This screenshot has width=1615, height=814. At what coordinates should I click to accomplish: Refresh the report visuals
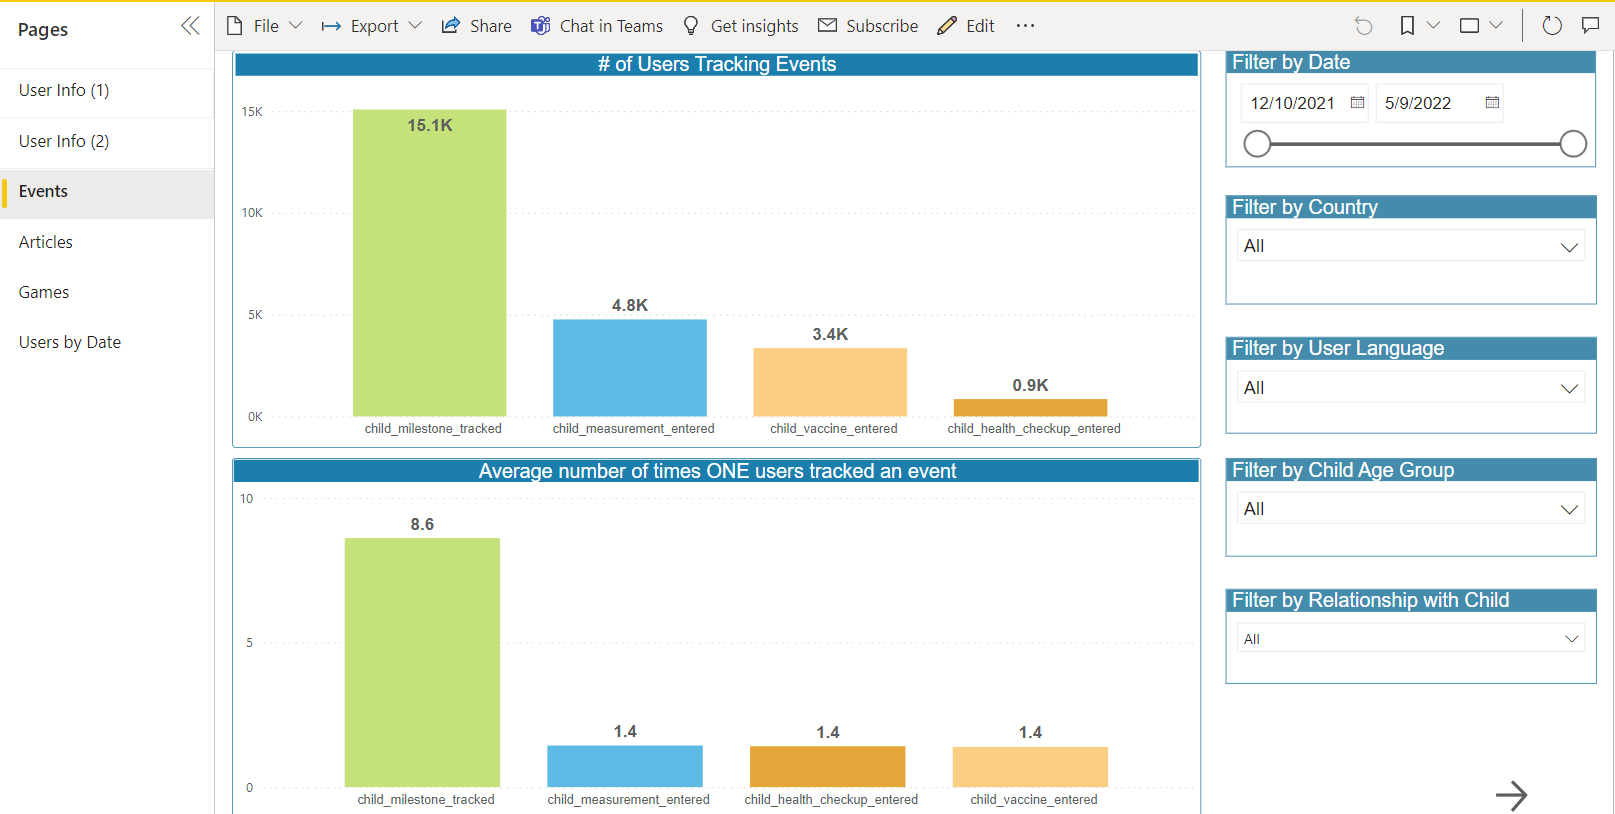(1552, 26)
